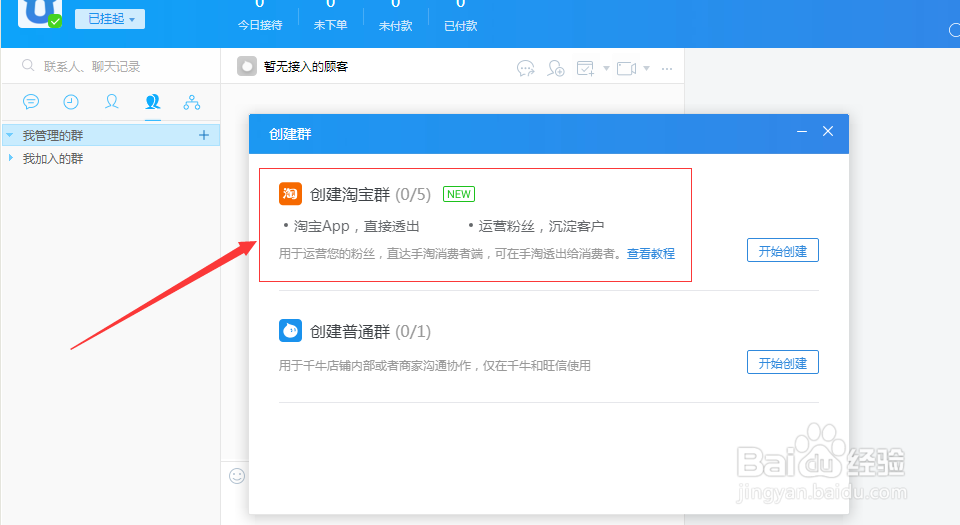960x525 pixels.
Task: Click the green NEW badge
Action: pos(459,194)
